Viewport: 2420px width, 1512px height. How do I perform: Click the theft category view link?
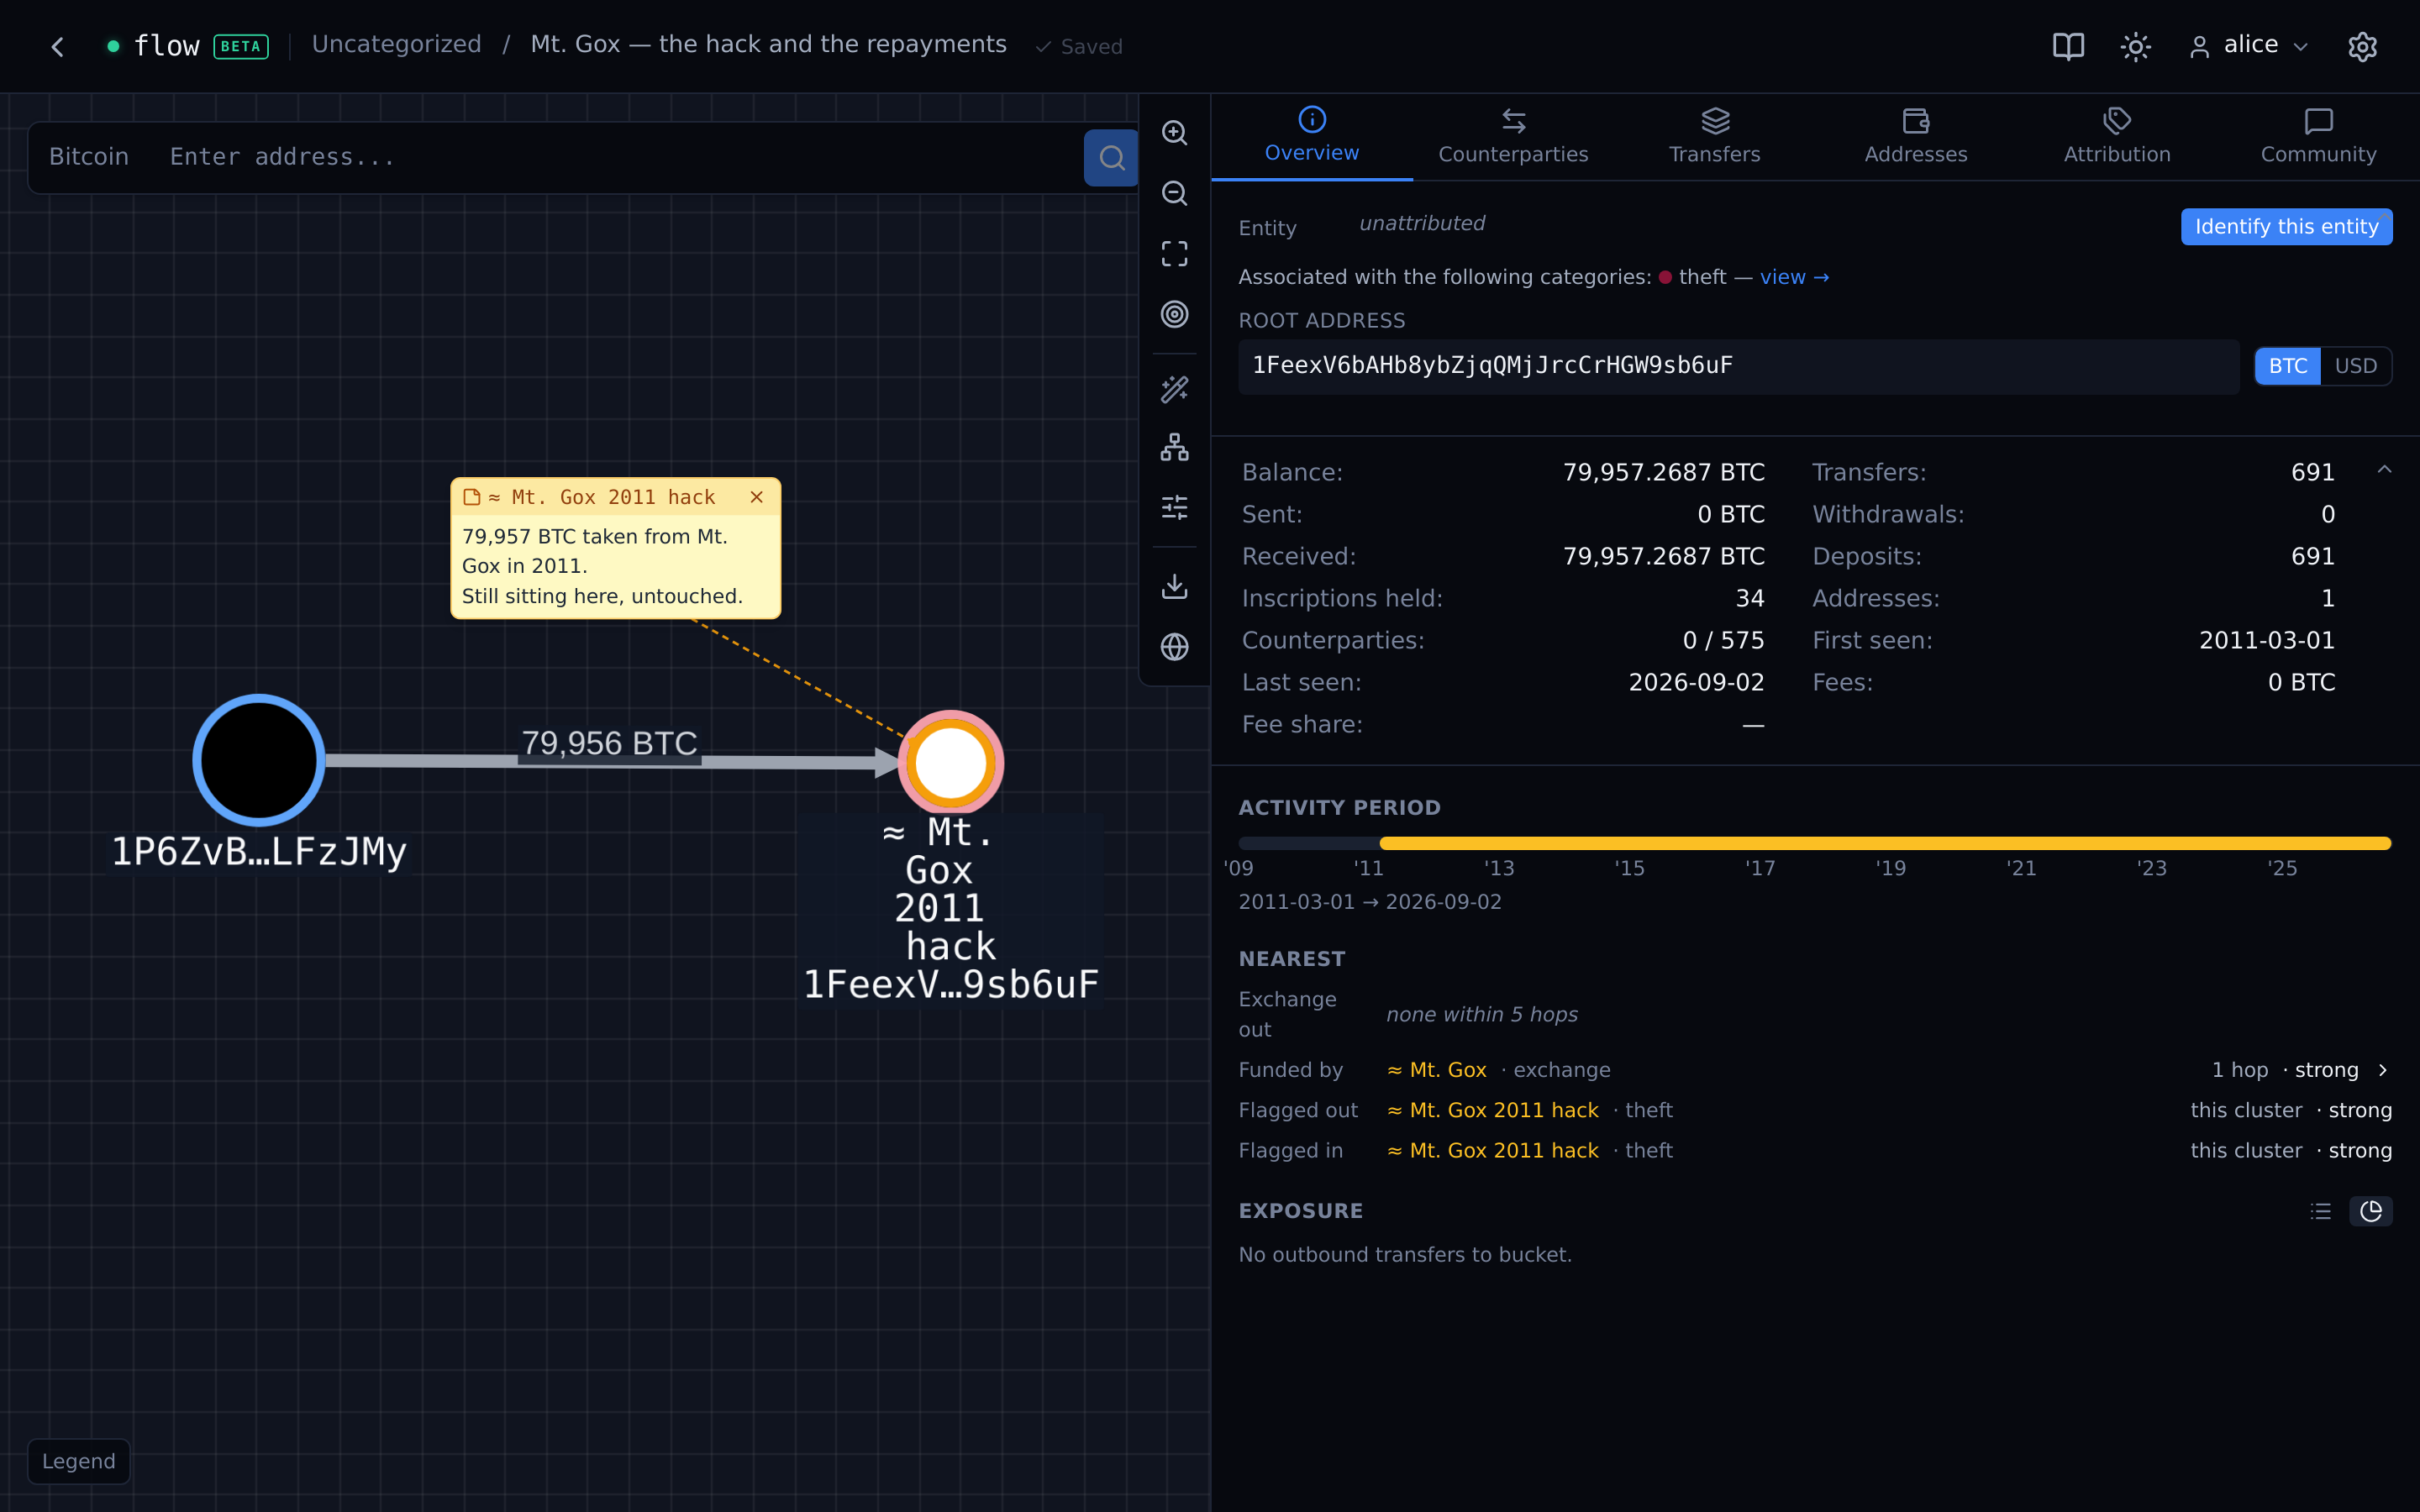1794,277
